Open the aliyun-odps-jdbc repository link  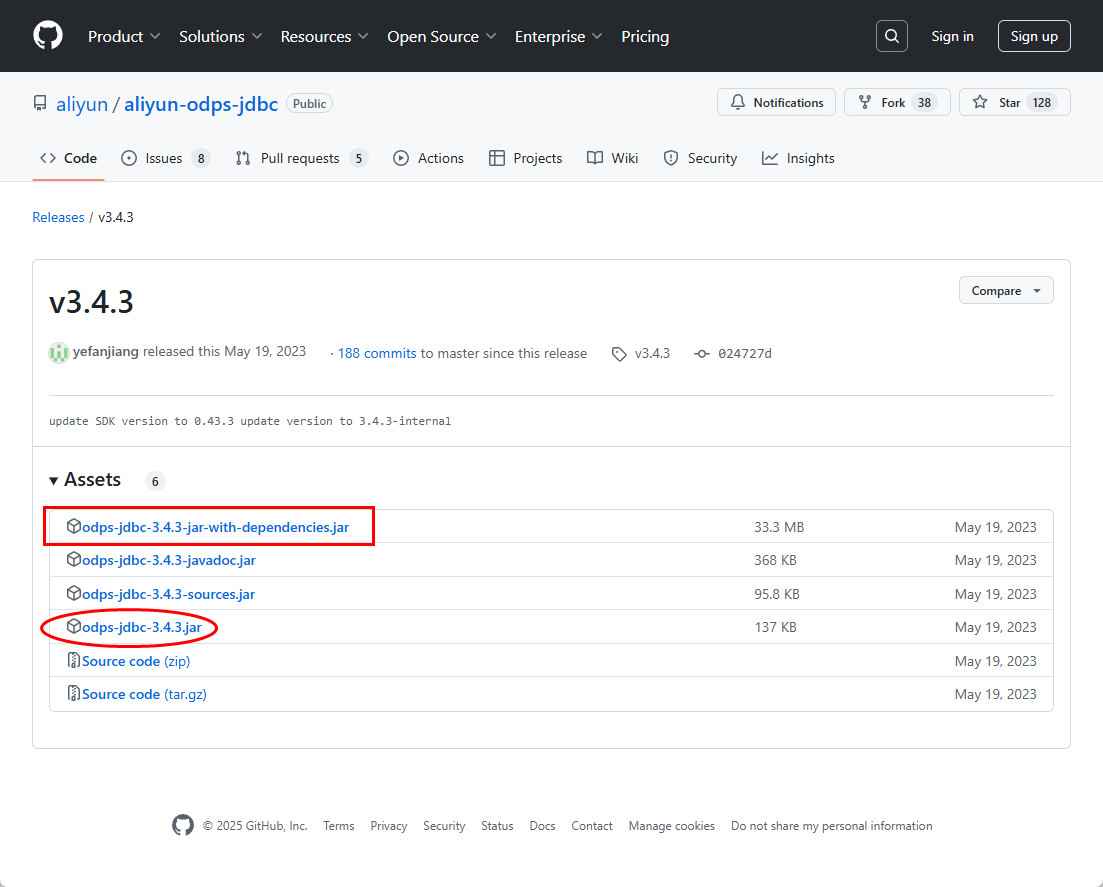(x=201, y=104)
